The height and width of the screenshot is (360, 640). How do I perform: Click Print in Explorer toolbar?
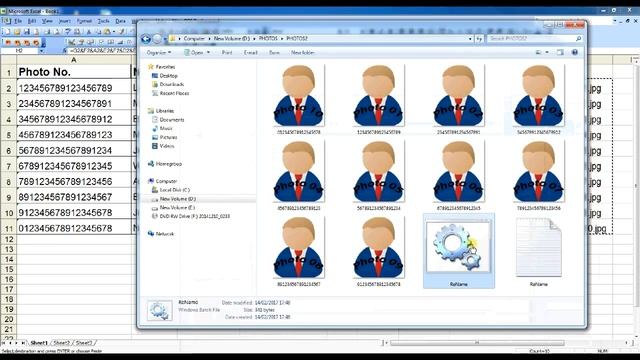click(x=227, y=53)
